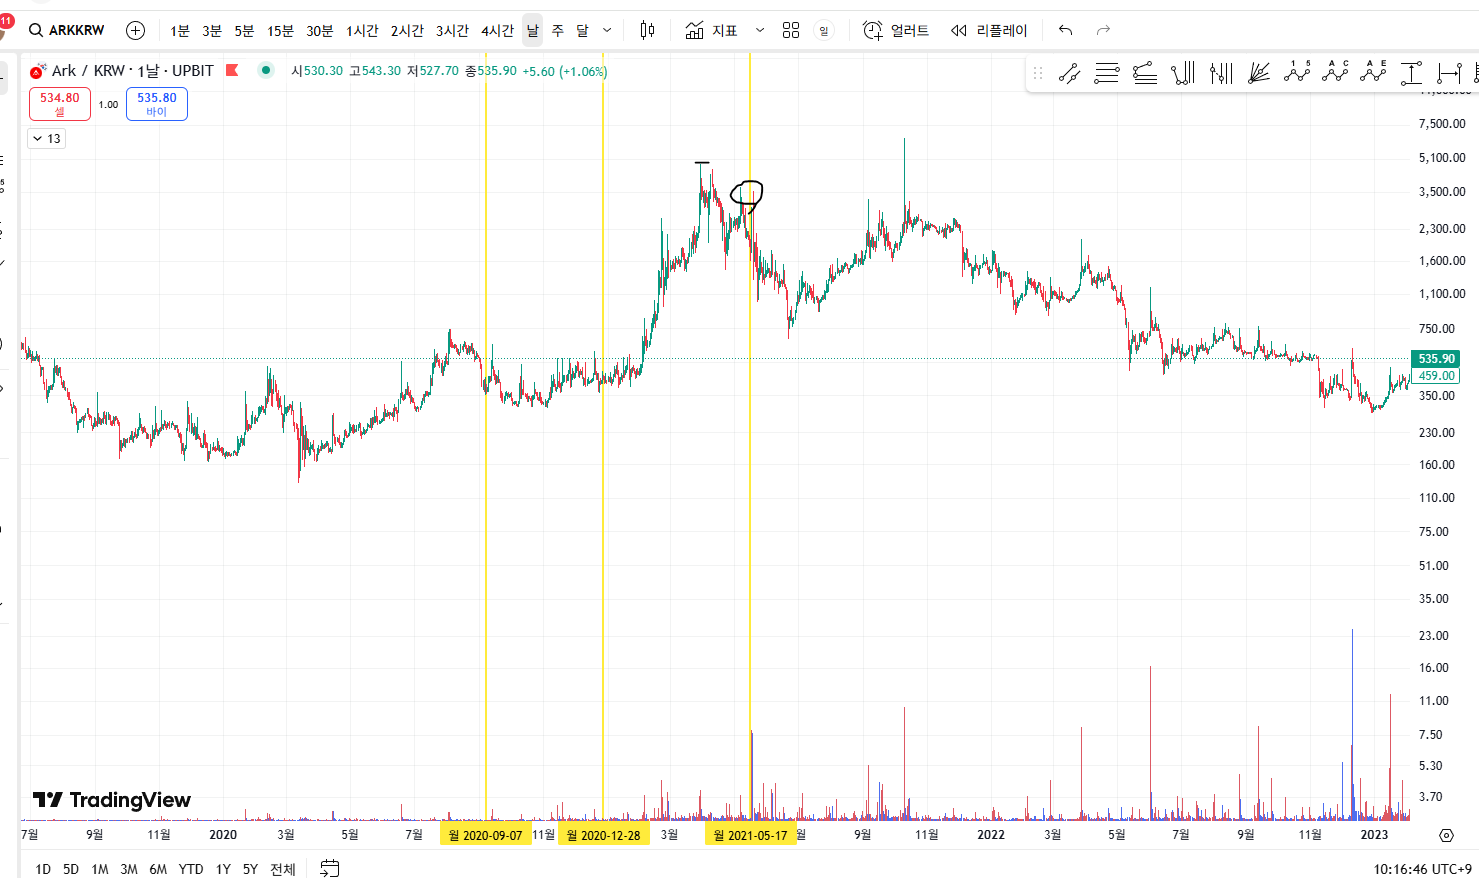Screen dimensions: 1479x878
Task: Select the parallel channel drawing tool
Action: coord(1145,73)
